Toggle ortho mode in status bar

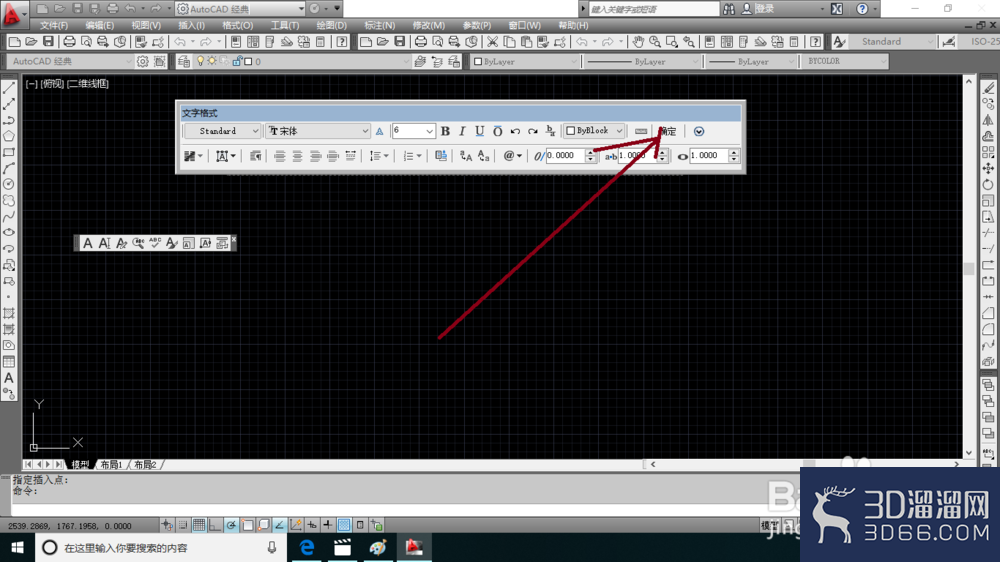coord(215,525)
